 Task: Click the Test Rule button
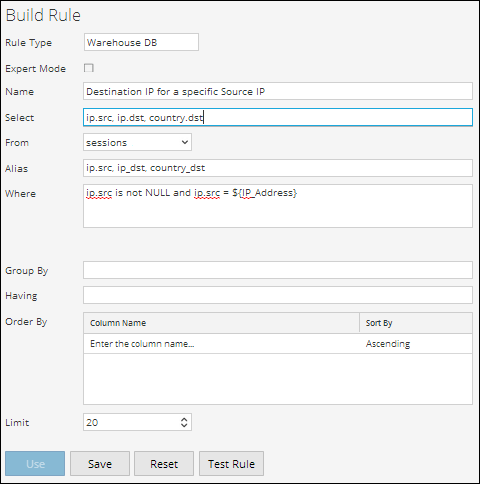pos(231,464)
